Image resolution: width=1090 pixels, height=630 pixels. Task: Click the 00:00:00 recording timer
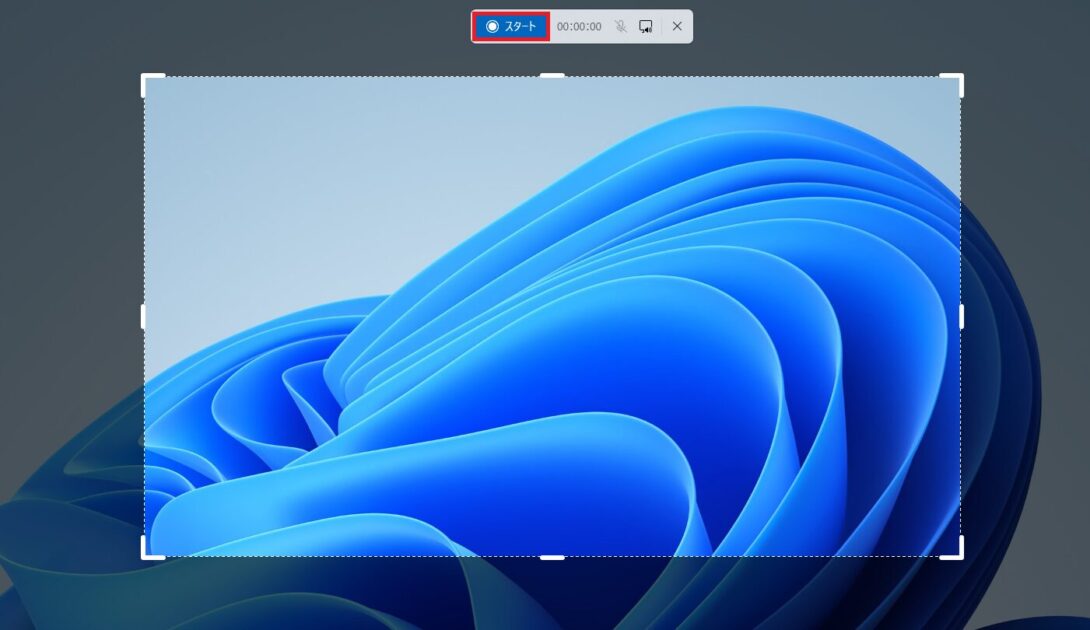[579, 26]
